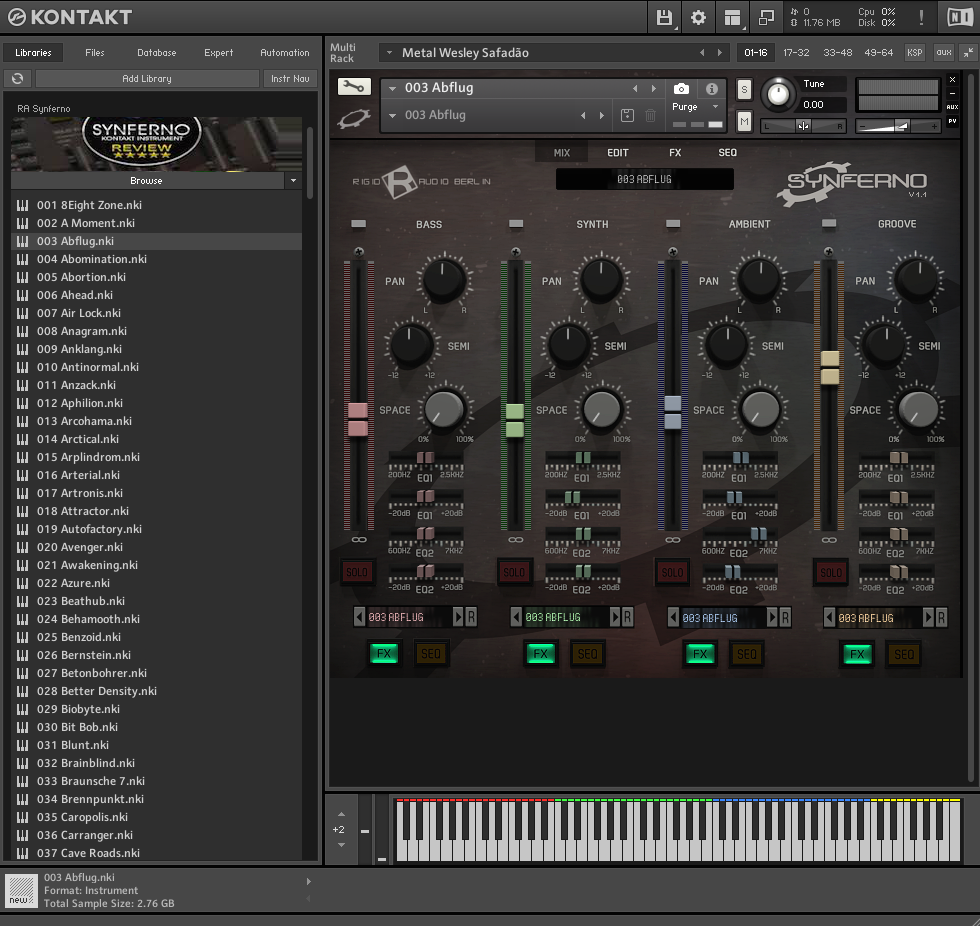
Task: Click next instrument arrow beside 003 Abflug
Action: pyautogui.click(x=654, y=89)
